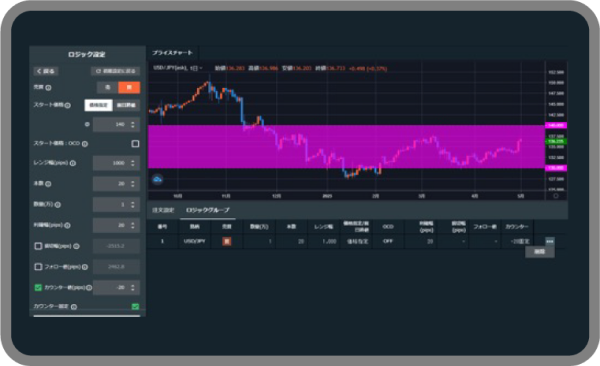The height and width of the screenshot is (366, 600).
Task: Untick the カウンター固定 checkbox
Action: (135, 307)
